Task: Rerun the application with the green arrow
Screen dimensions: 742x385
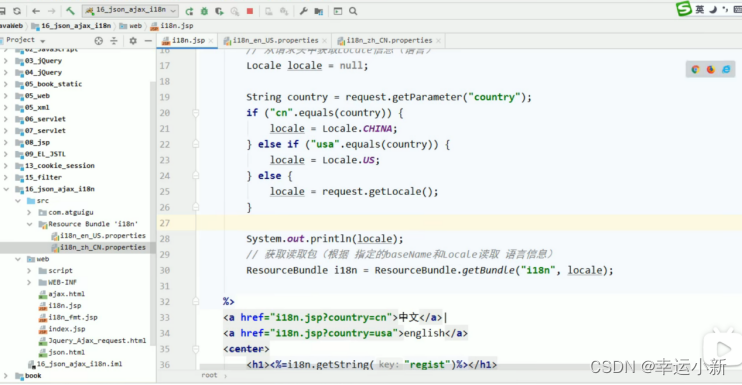Action: coord(189,11)
